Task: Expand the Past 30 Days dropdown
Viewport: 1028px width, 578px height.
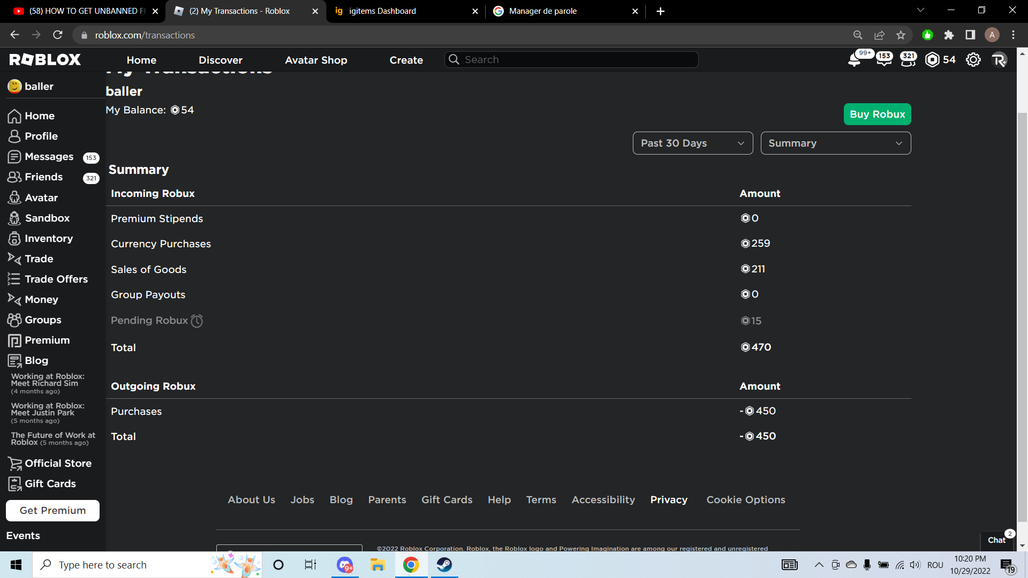Action: [x=692, y=143]
